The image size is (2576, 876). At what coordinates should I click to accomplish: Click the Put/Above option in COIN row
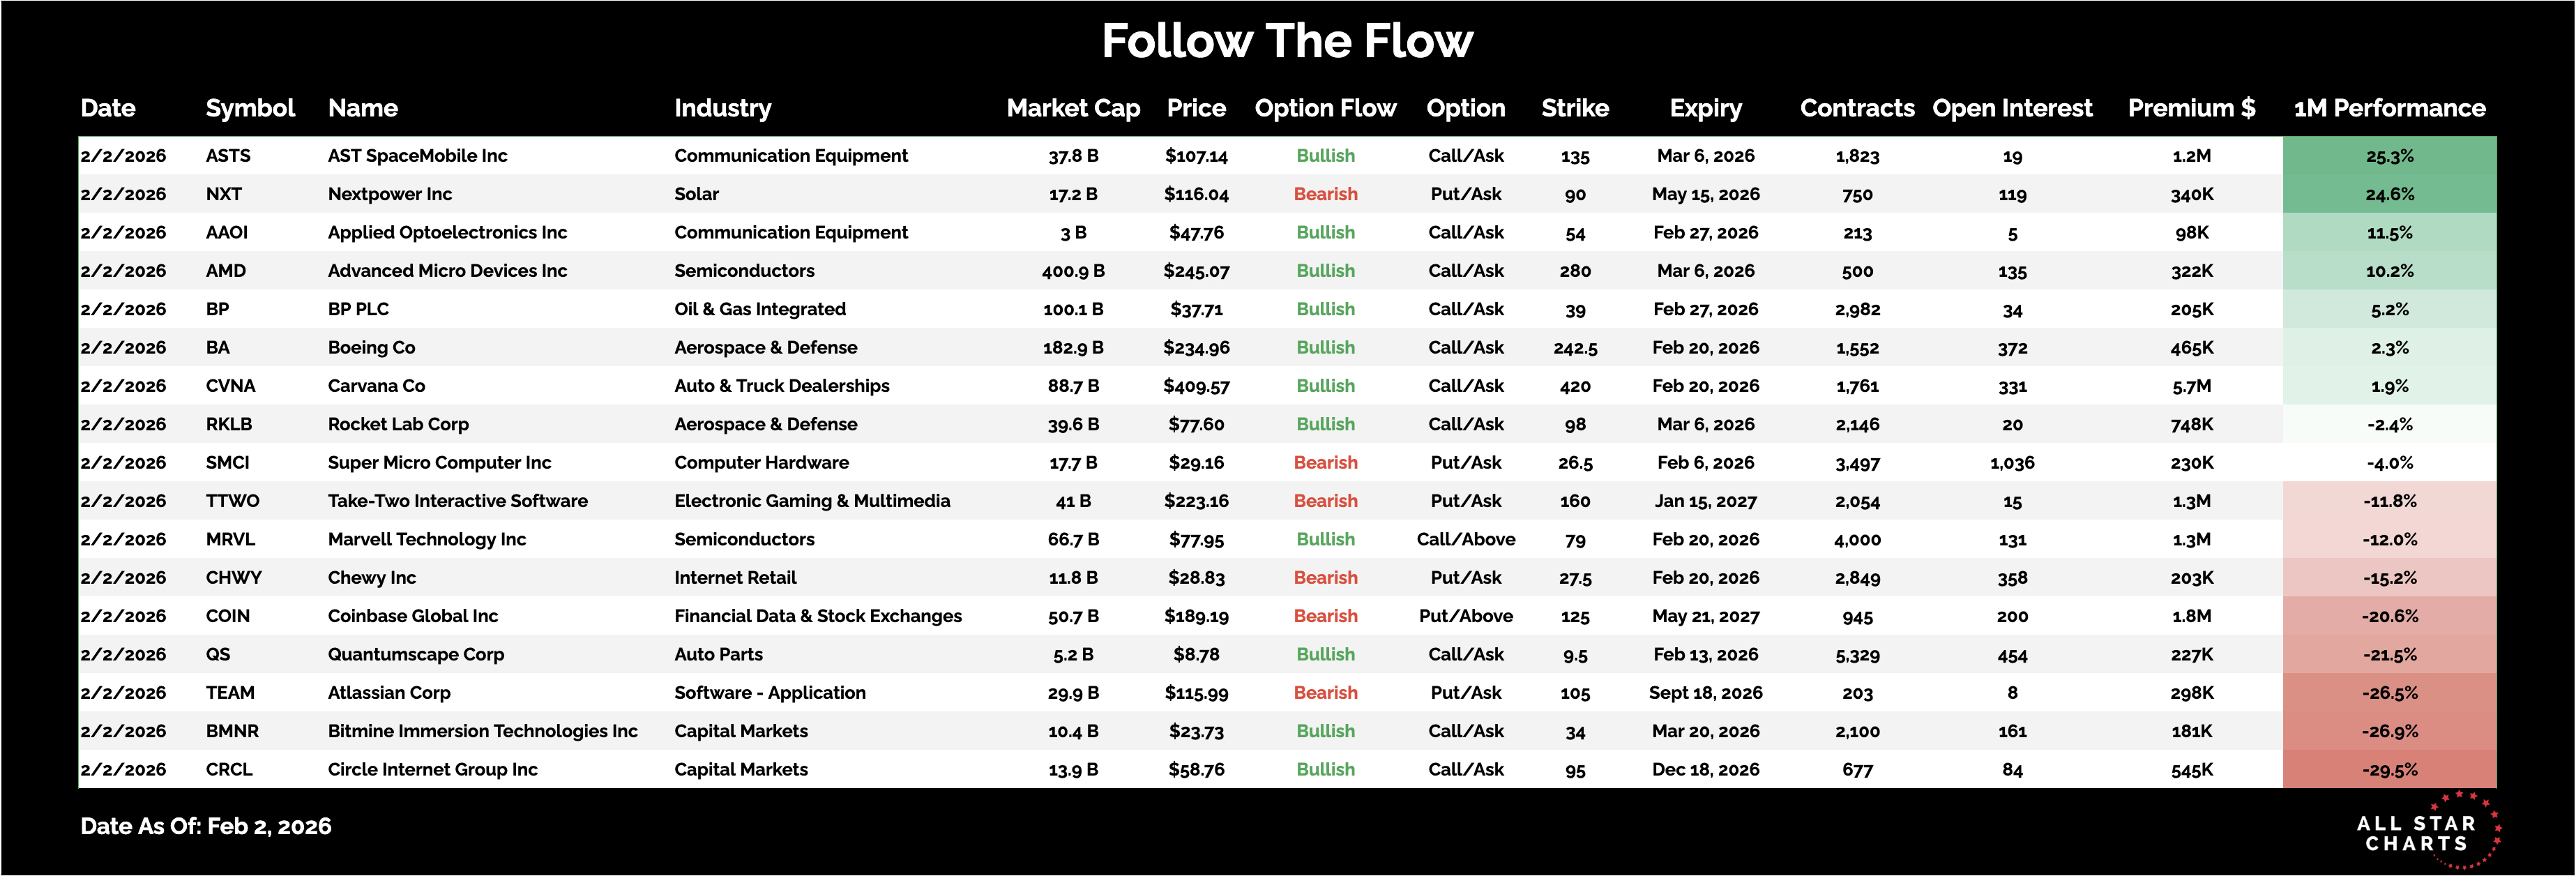[x=1465, y=616]
